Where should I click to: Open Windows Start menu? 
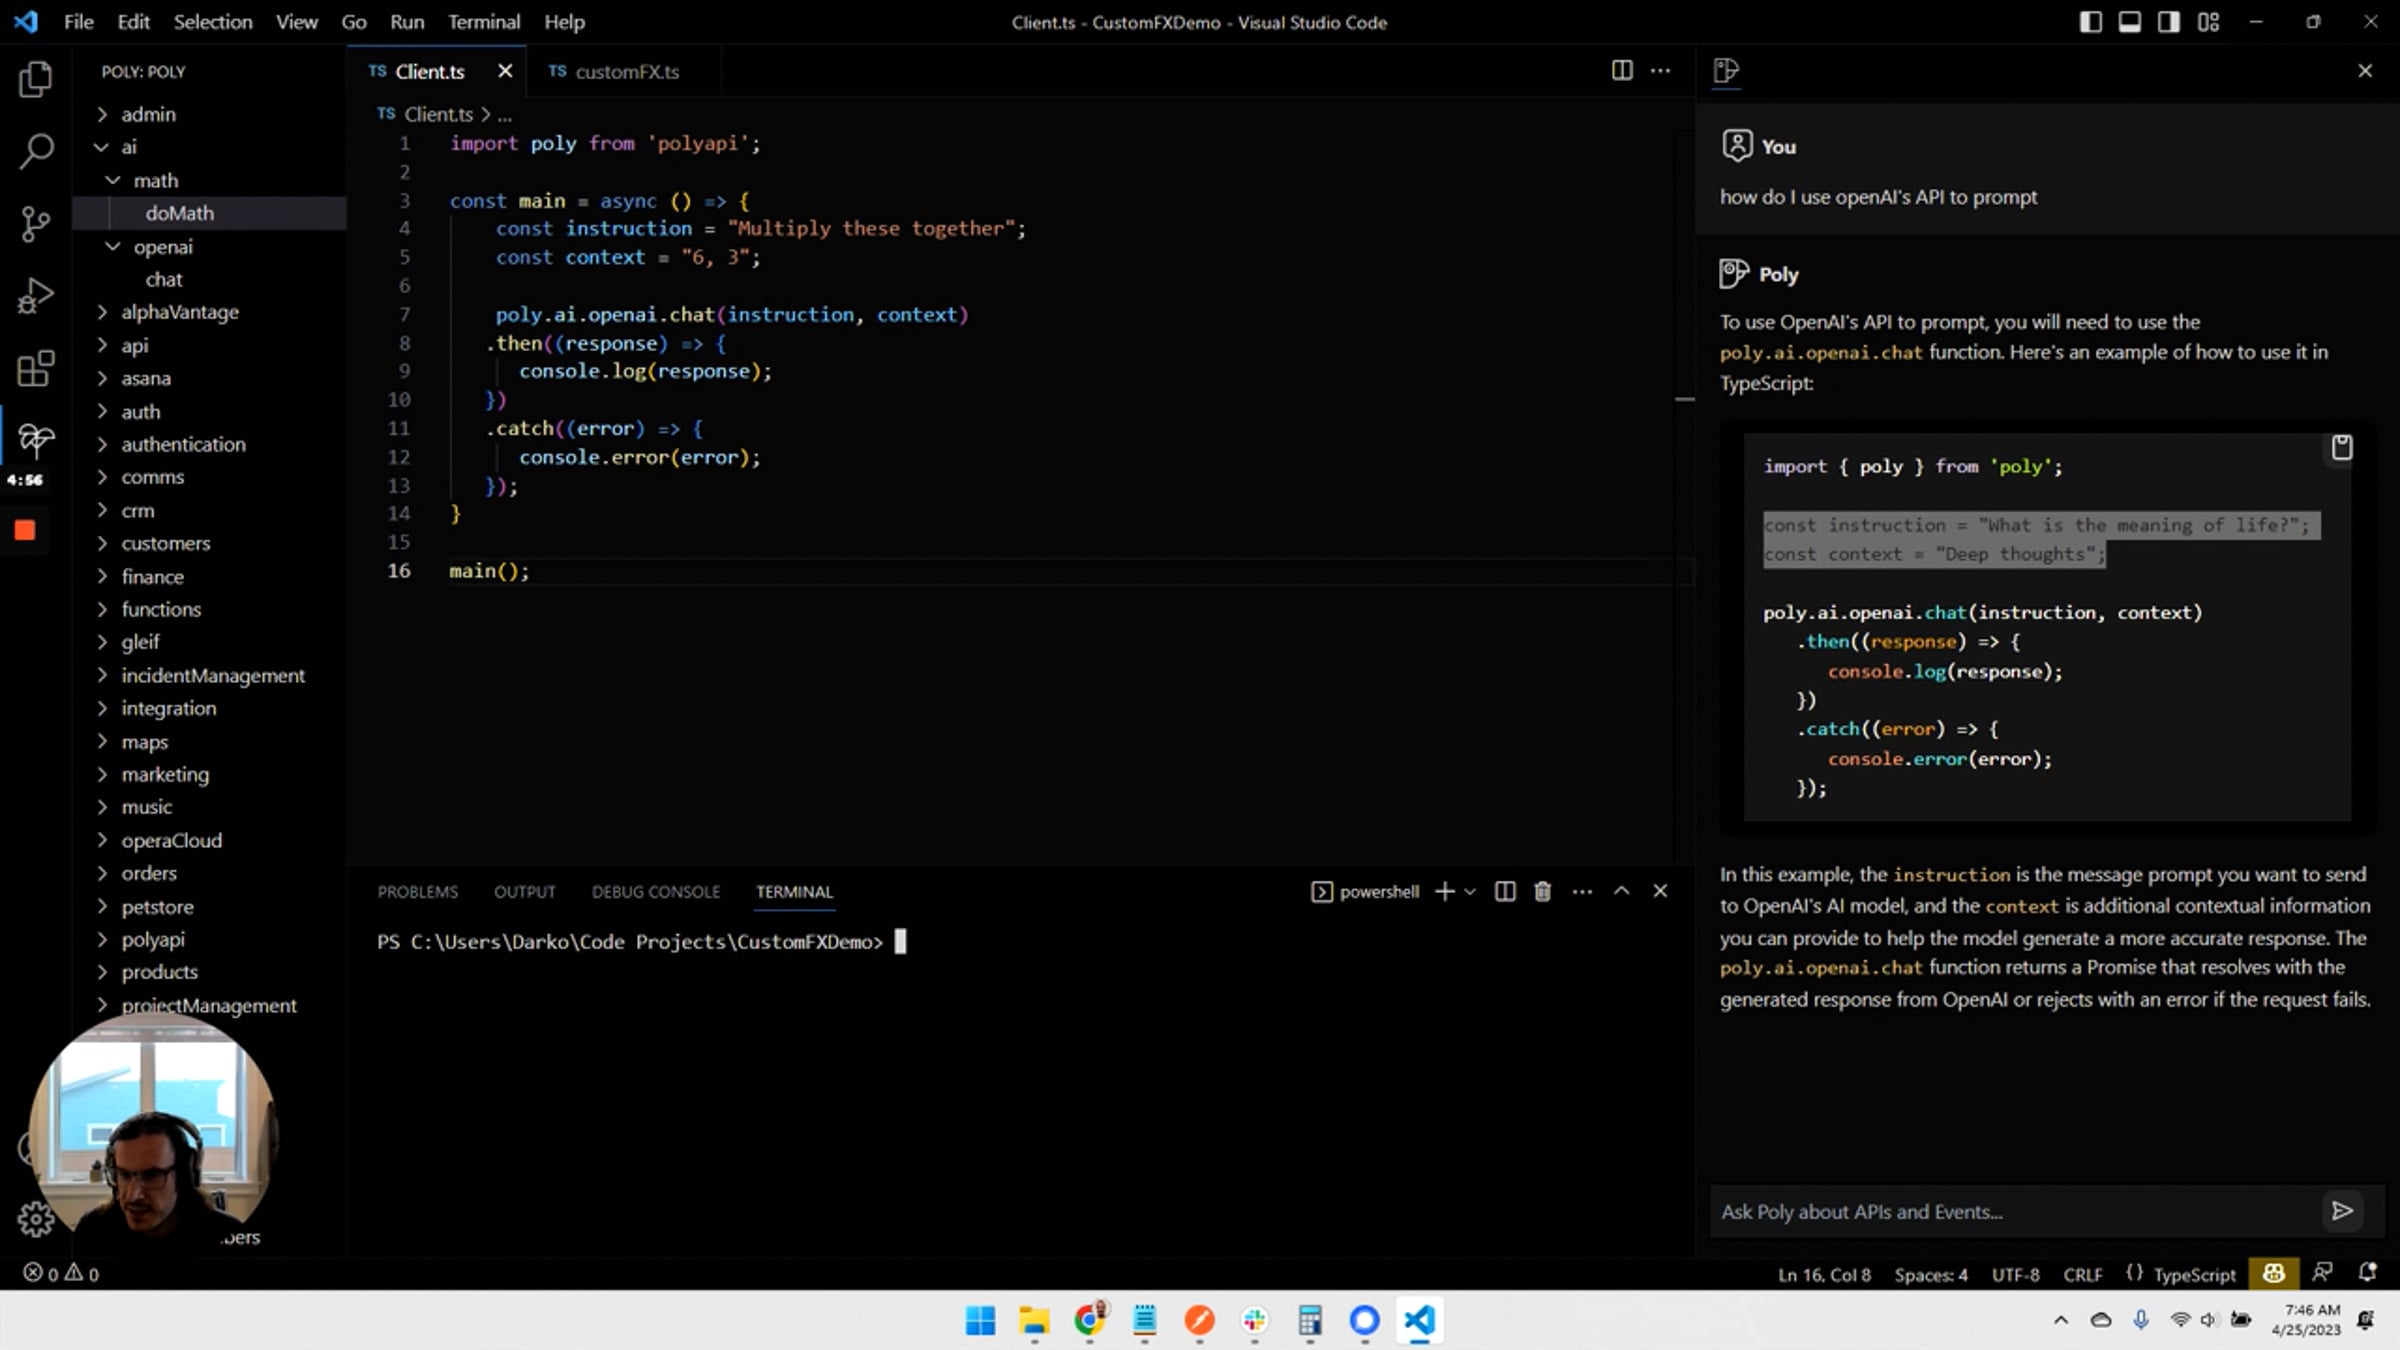click(980, 1321)
